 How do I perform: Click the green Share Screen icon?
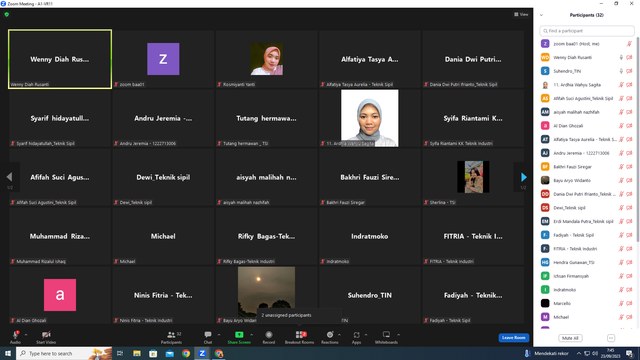(x=239, y=335)
